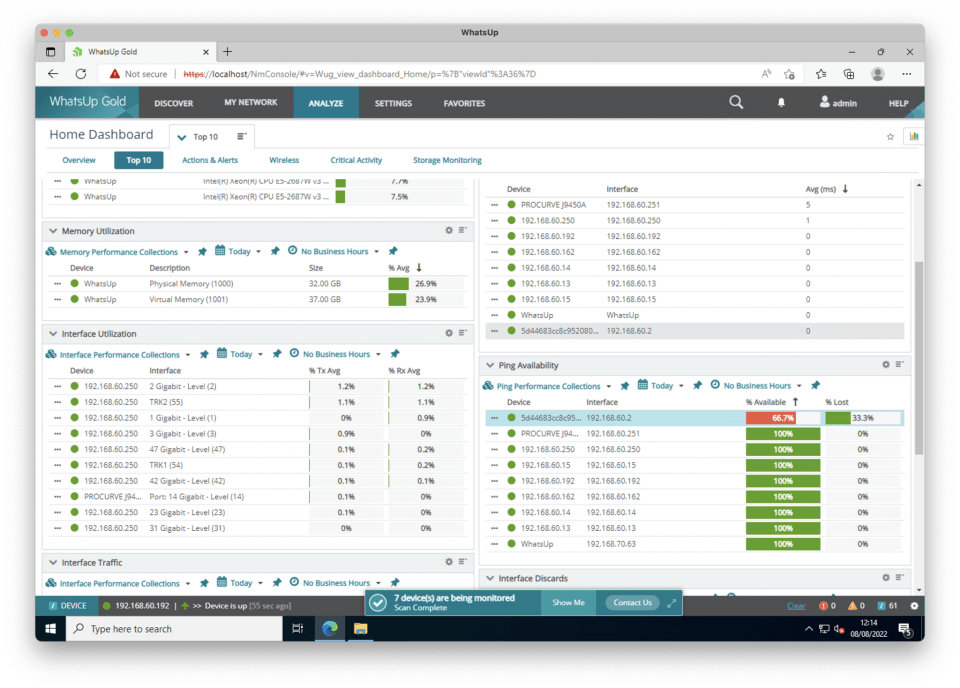Open Ping Availability panel menu icon

(x=900, y=365)
